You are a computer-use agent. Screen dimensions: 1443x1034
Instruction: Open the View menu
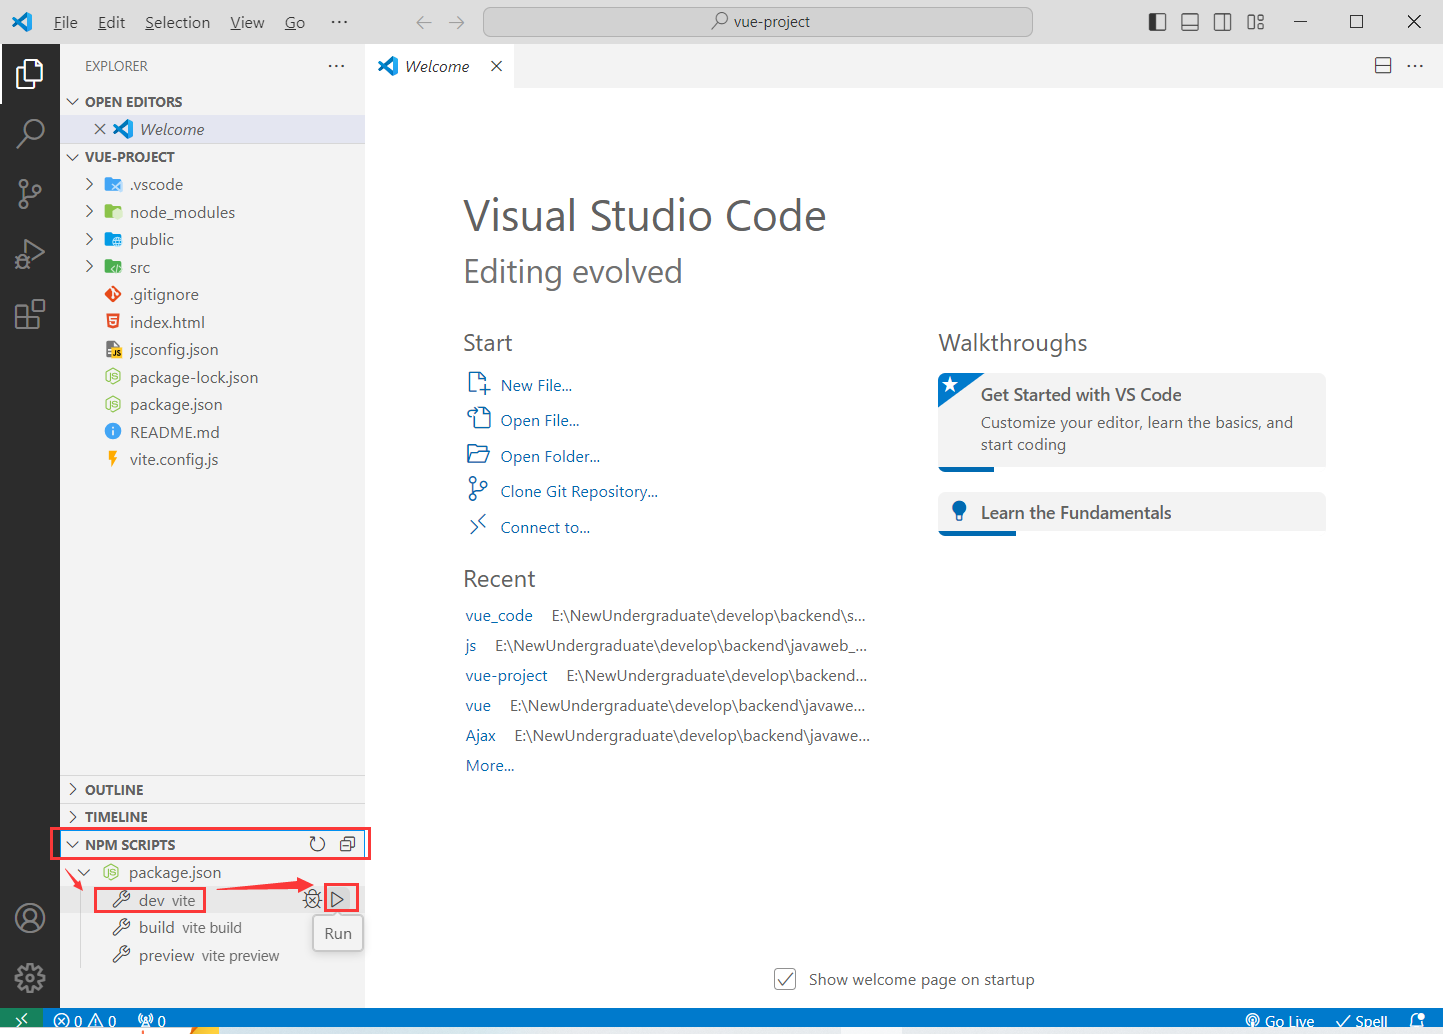(247, 22)
